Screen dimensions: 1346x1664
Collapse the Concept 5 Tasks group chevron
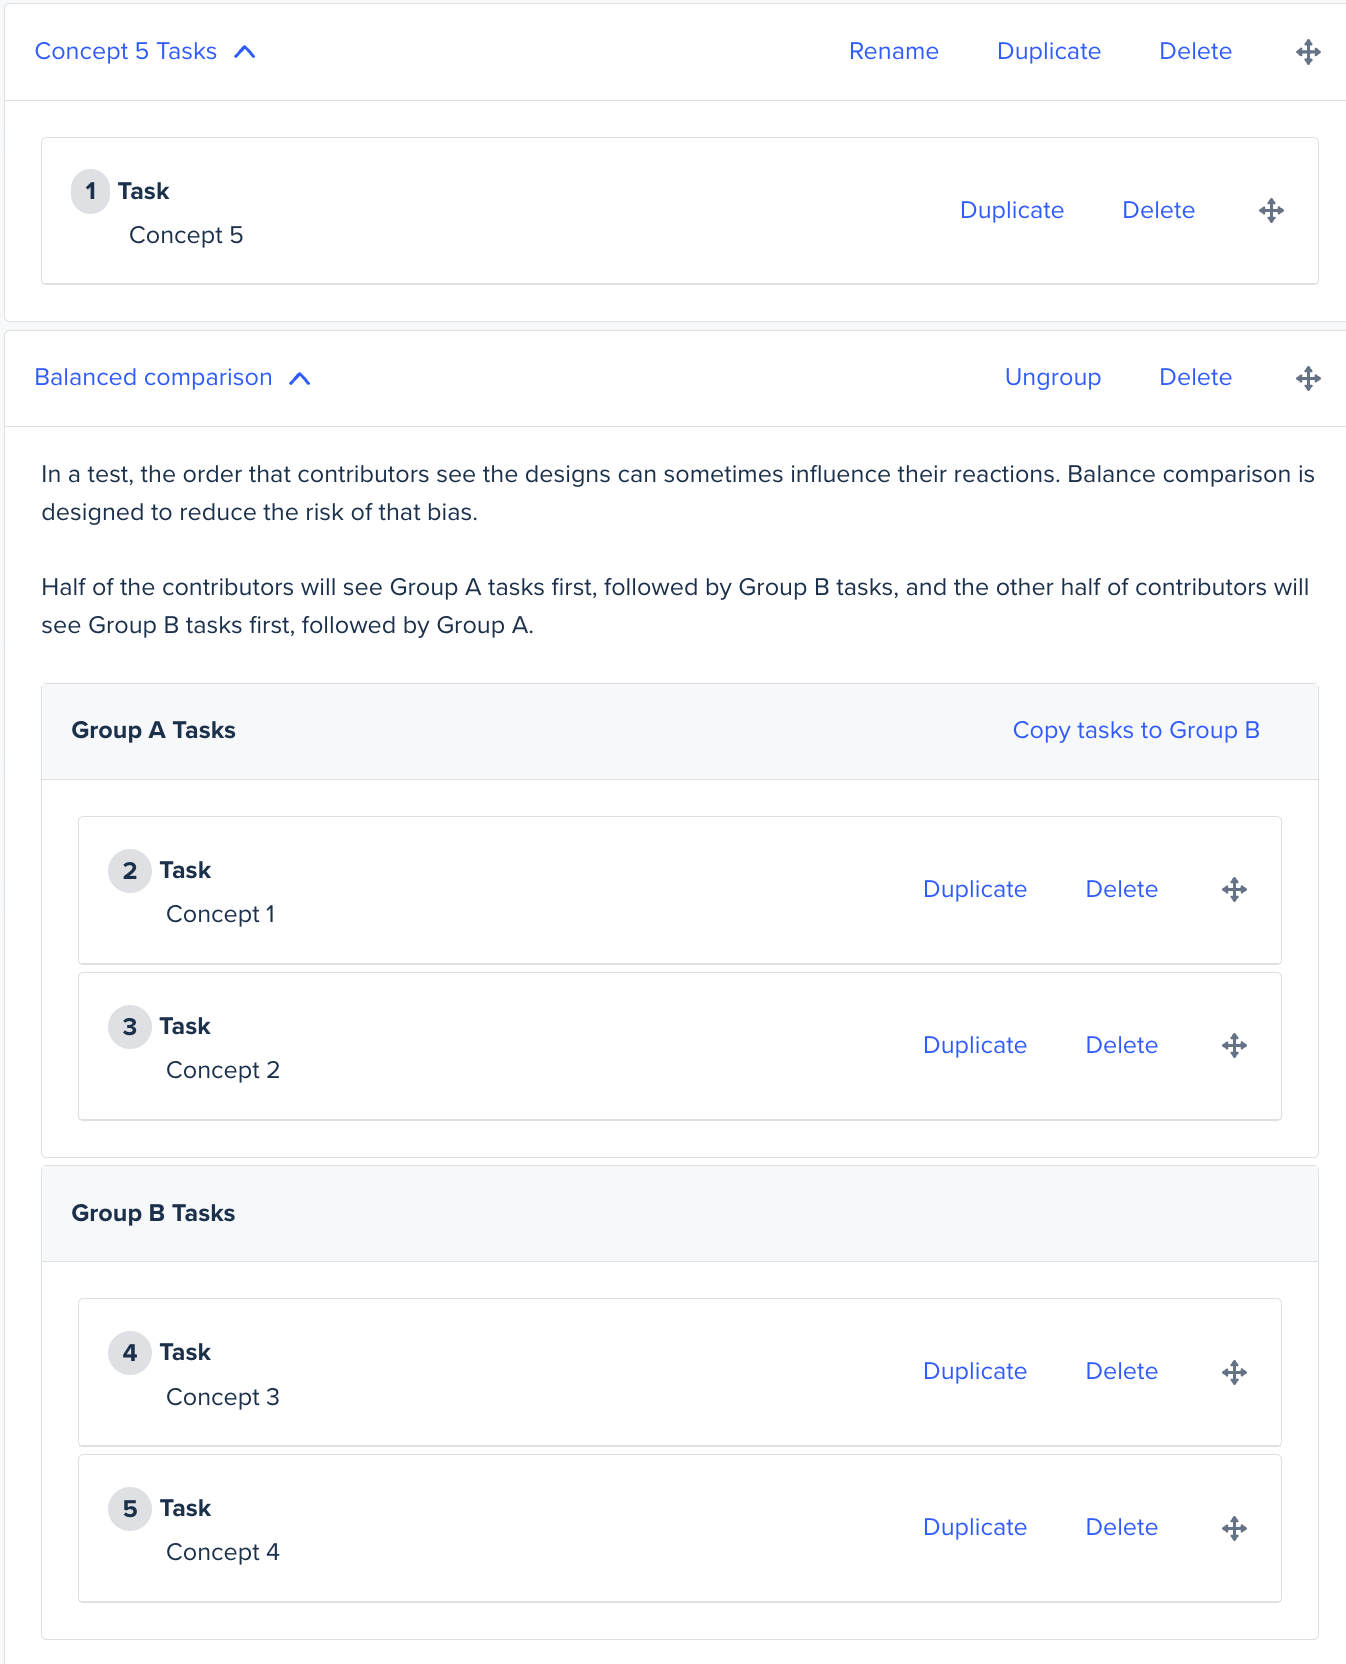point(245,52)
